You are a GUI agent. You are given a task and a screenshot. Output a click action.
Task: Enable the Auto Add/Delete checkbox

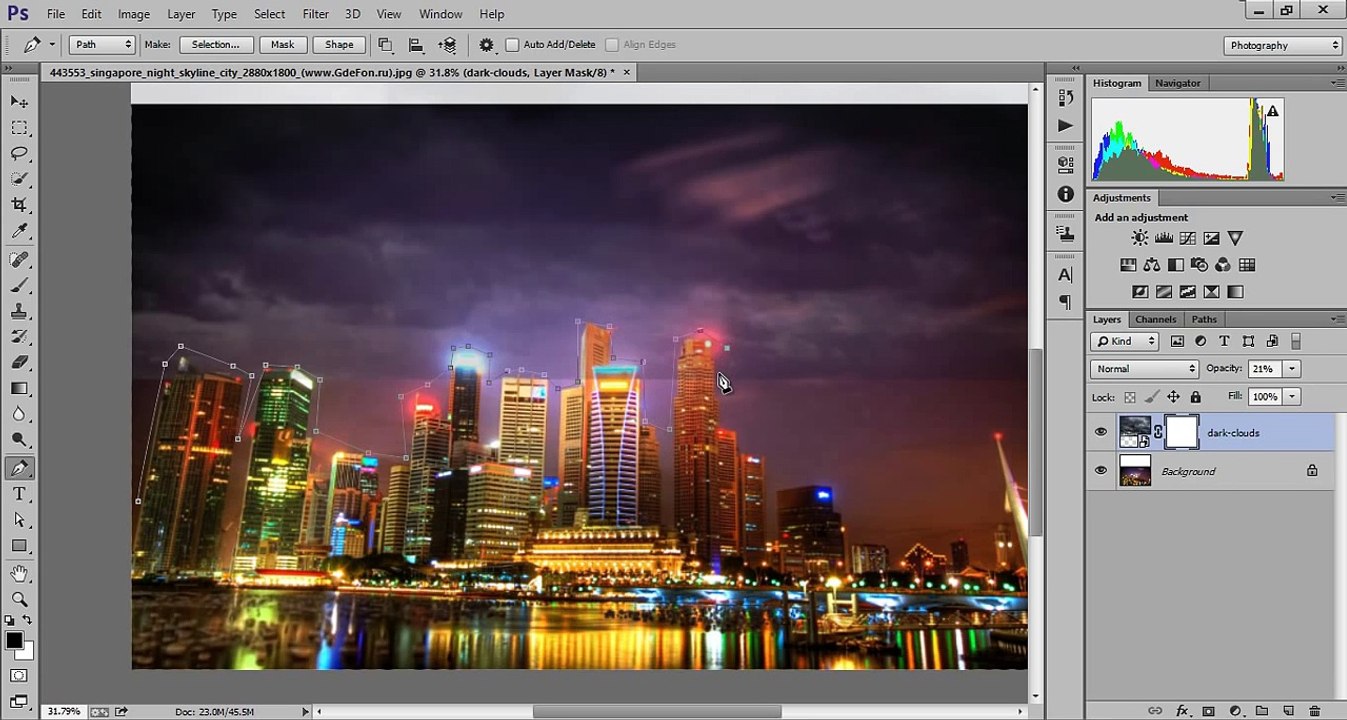[x=512, y=45]
